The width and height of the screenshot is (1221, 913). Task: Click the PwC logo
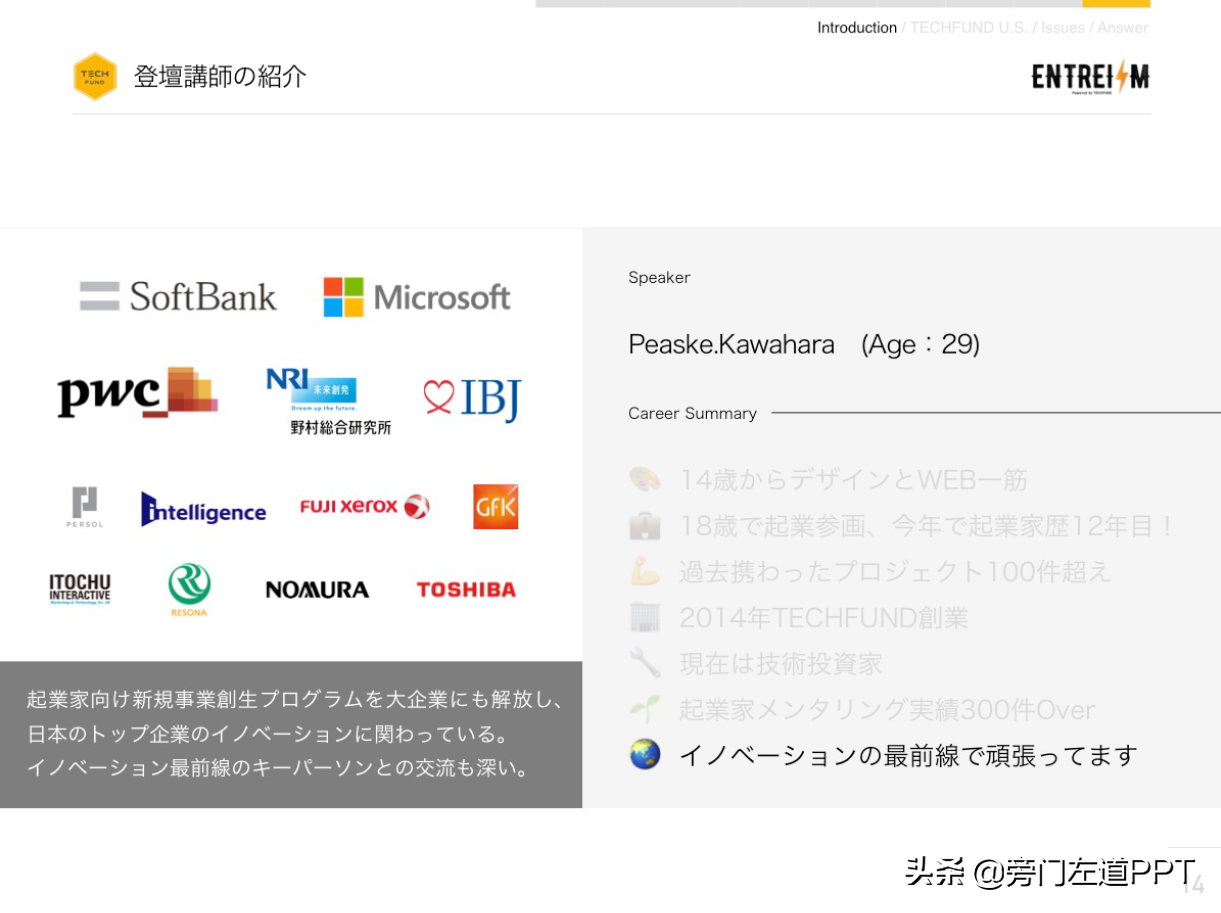[x=137, y=392]
